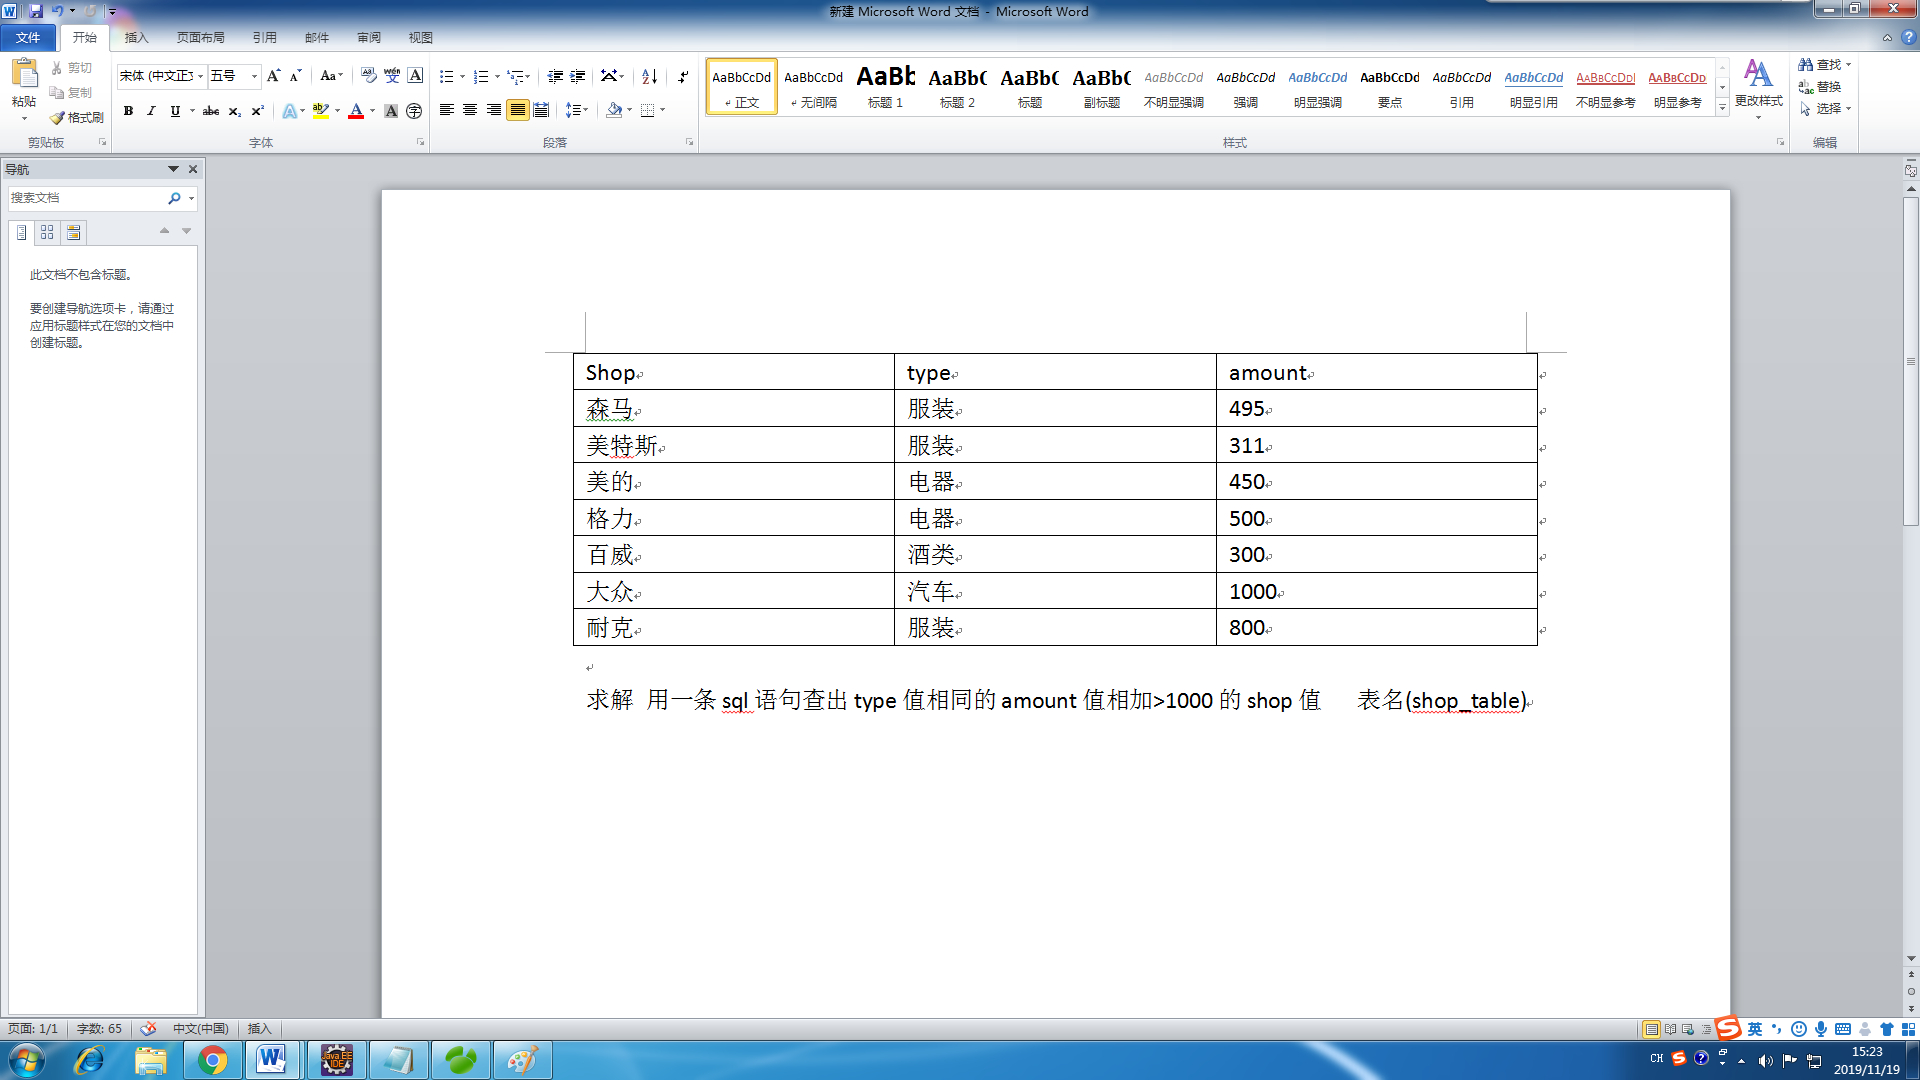Click the increase indent icon
1920x1080 pixels.
(x=578, y=77)
